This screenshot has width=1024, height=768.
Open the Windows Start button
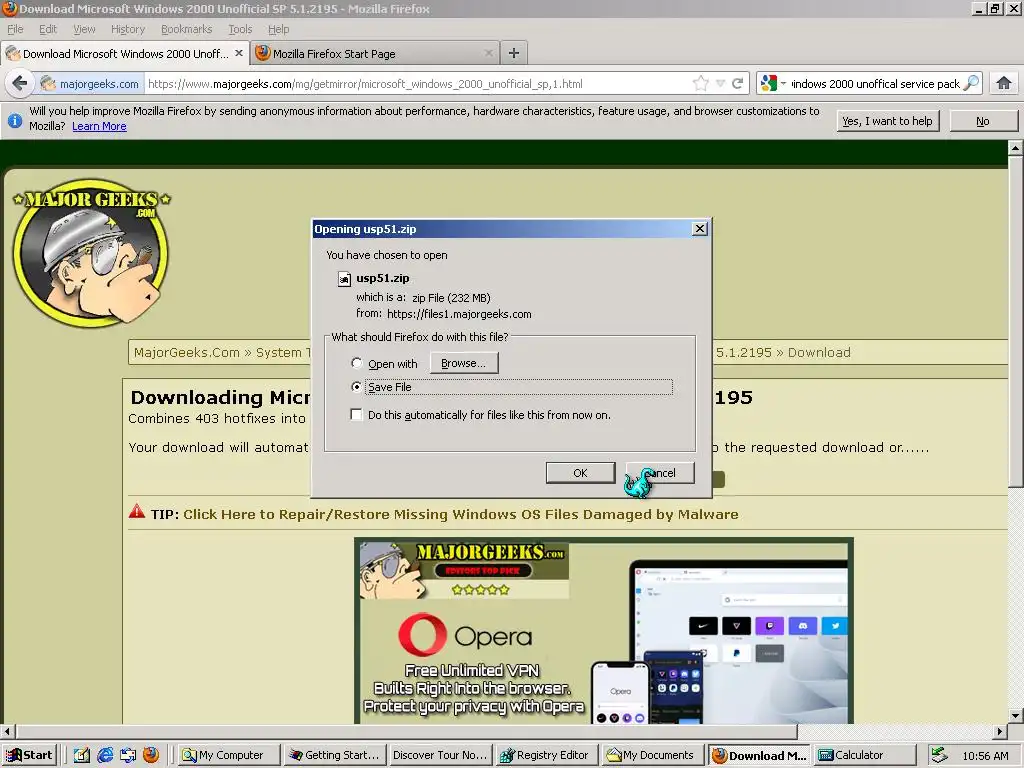(29, 755)
